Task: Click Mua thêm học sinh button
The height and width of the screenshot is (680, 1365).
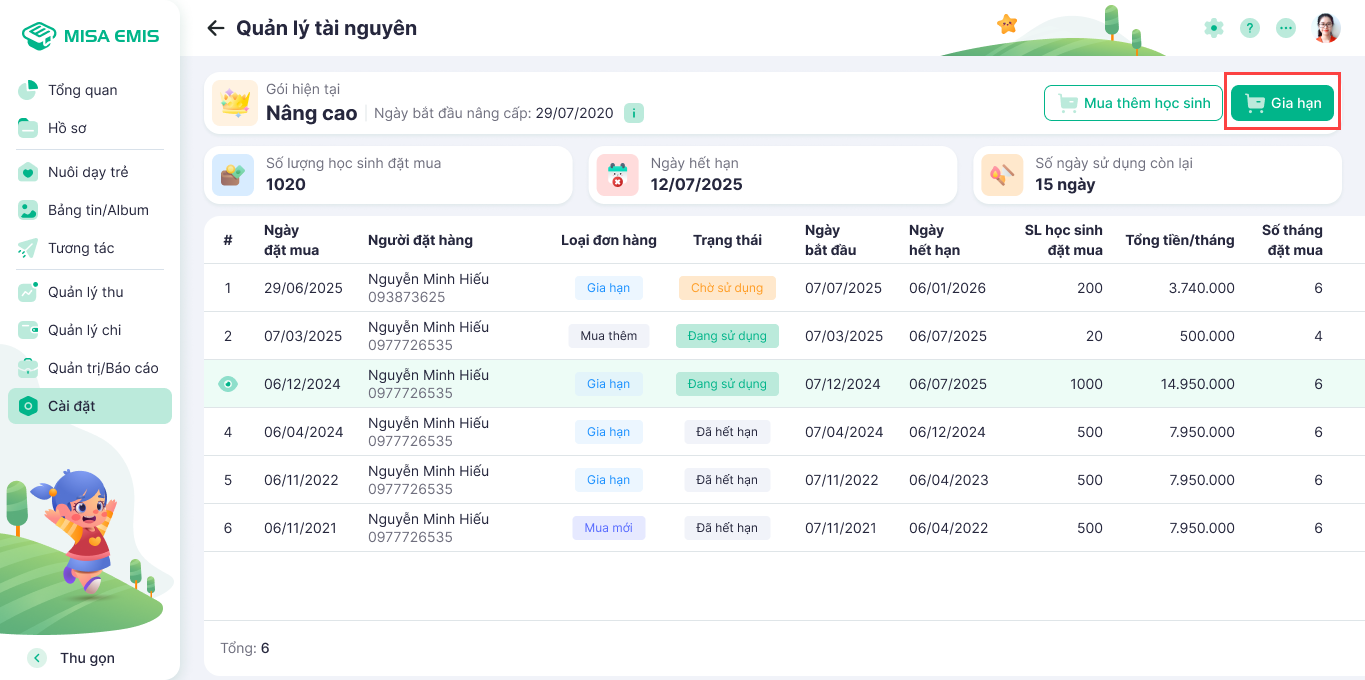Action: point(1134,103)
